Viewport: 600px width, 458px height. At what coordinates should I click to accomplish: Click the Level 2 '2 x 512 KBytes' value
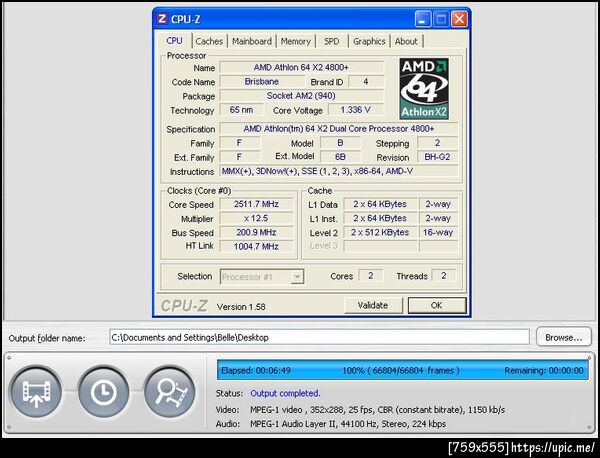tap(380, 232)
